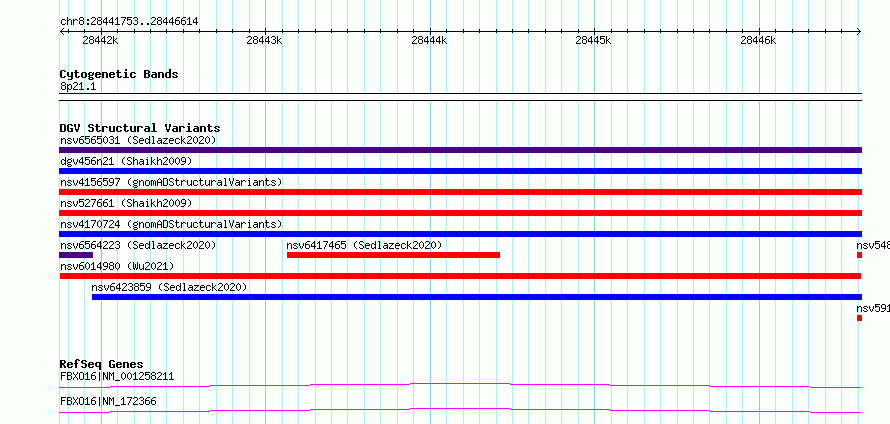
Task: Click the DGV Structural Variants track title
Action: pos(140,128)
